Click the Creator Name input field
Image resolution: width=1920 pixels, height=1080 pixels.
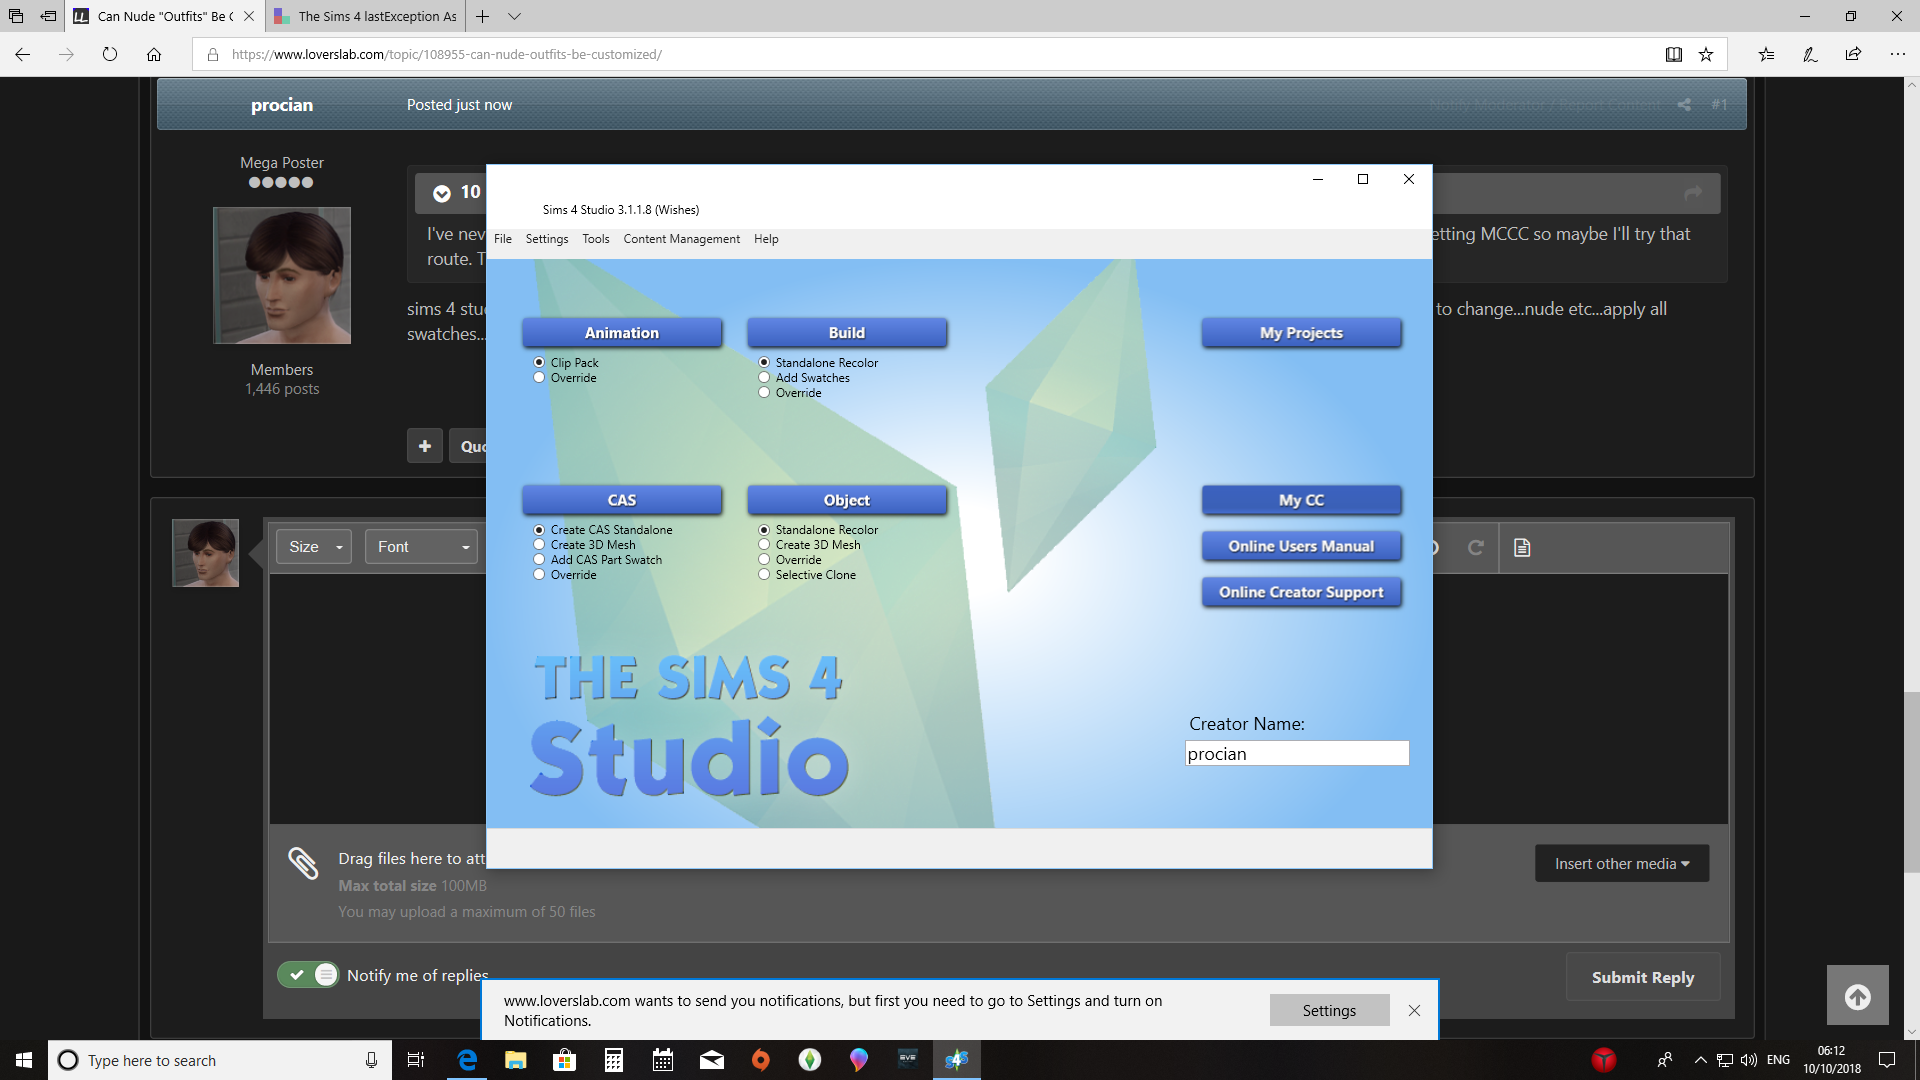[1296, 754]
